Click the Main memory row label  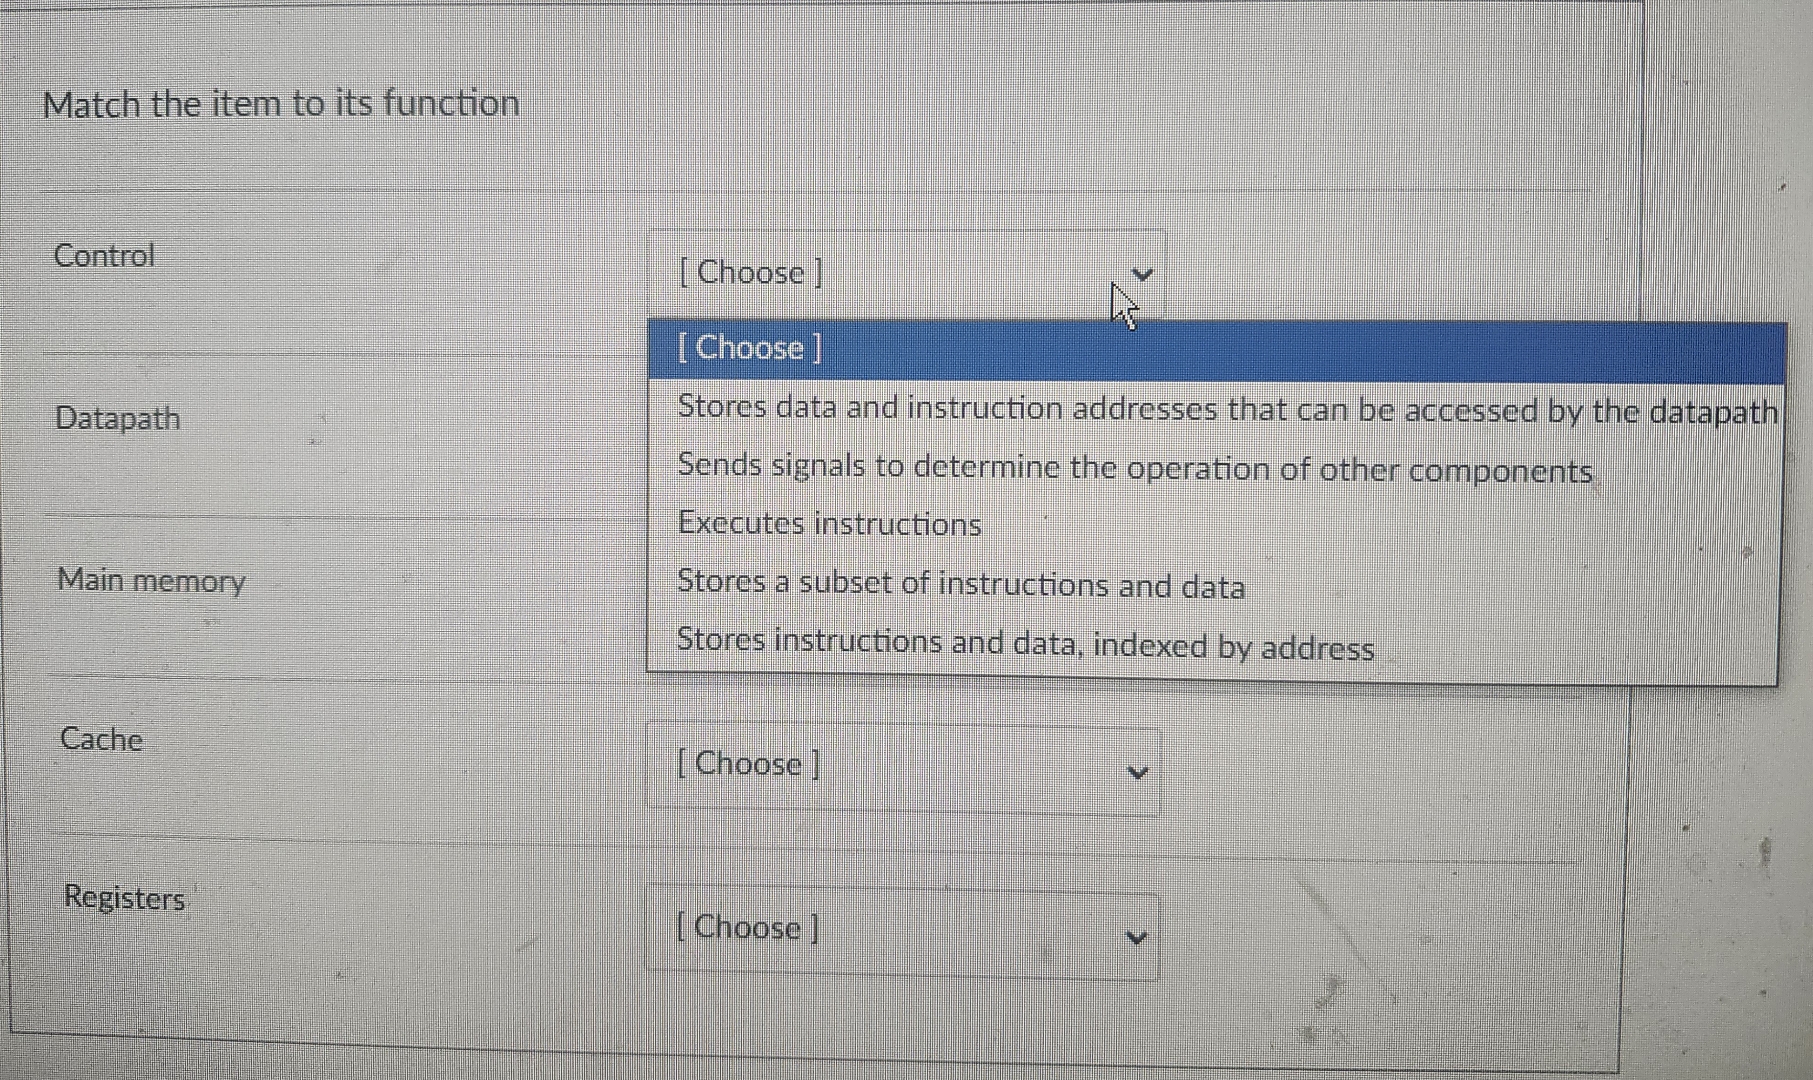coord(150,581)
